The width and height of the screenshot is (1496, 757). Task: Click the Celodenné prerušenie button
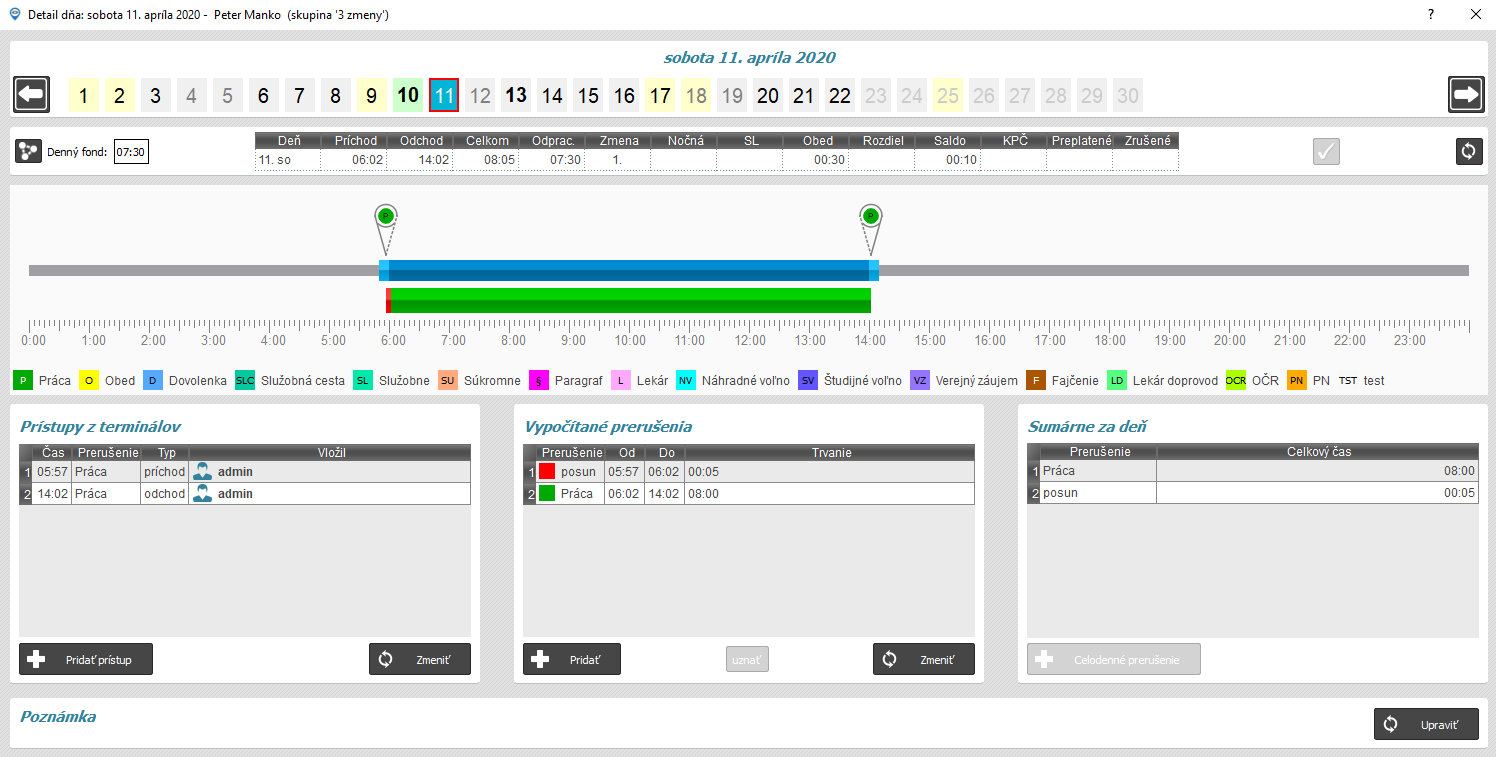click(x=1114, y=659)
